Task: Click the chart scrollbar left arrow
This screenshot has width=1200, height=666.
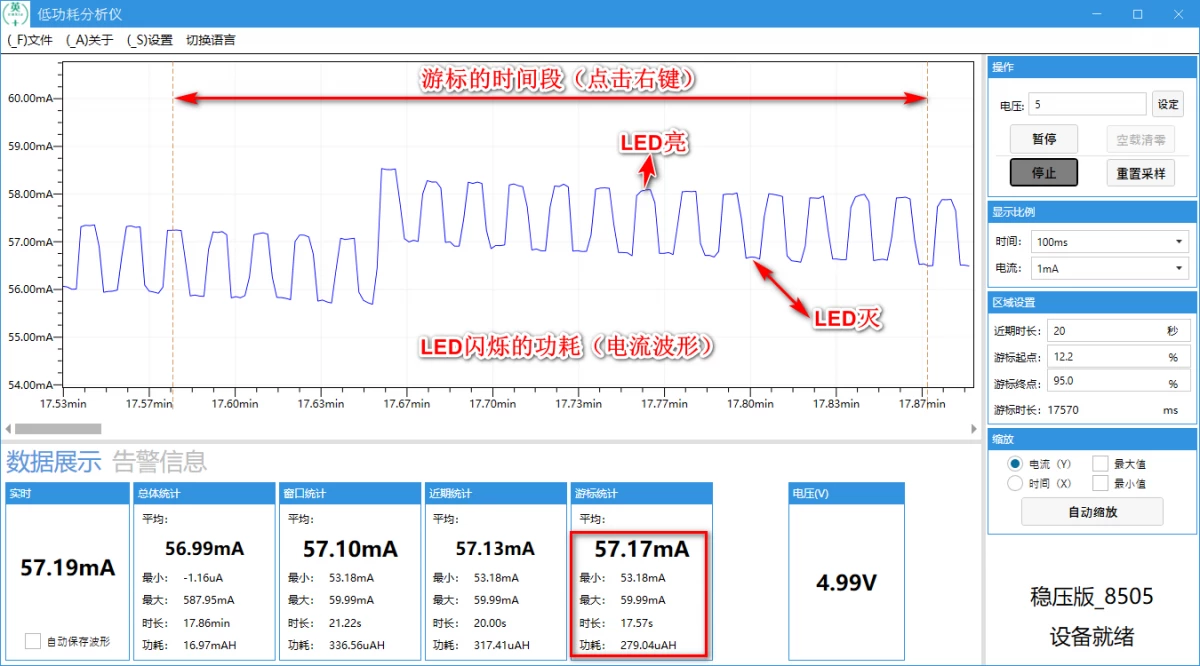Action: tap(7, 428)
